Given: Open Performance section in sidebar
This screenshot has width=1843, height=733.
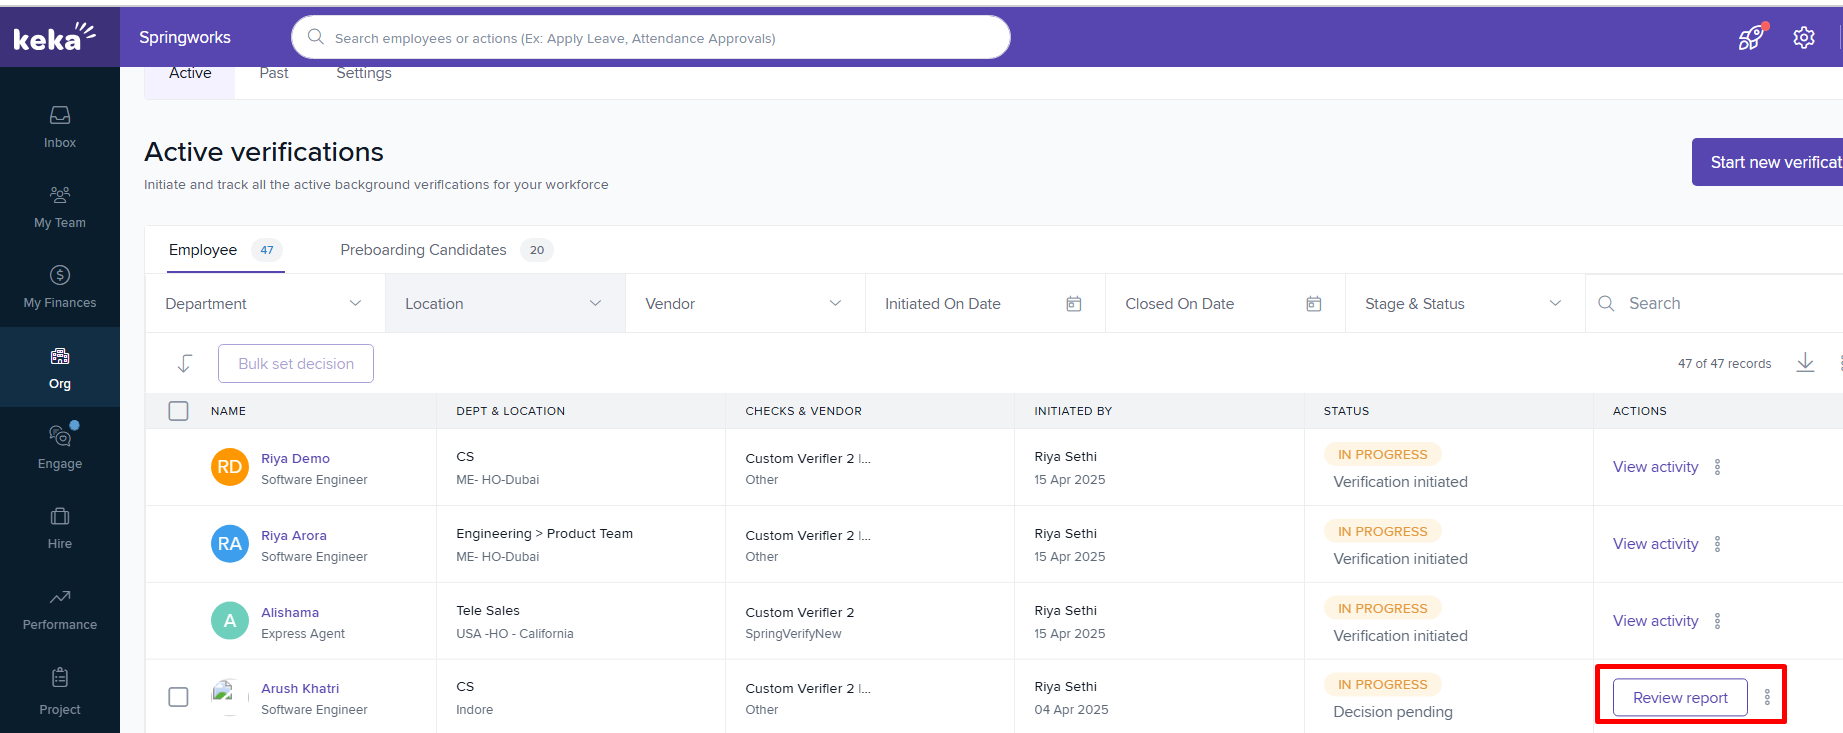Looking at the screenshot, I should (60, 609).
